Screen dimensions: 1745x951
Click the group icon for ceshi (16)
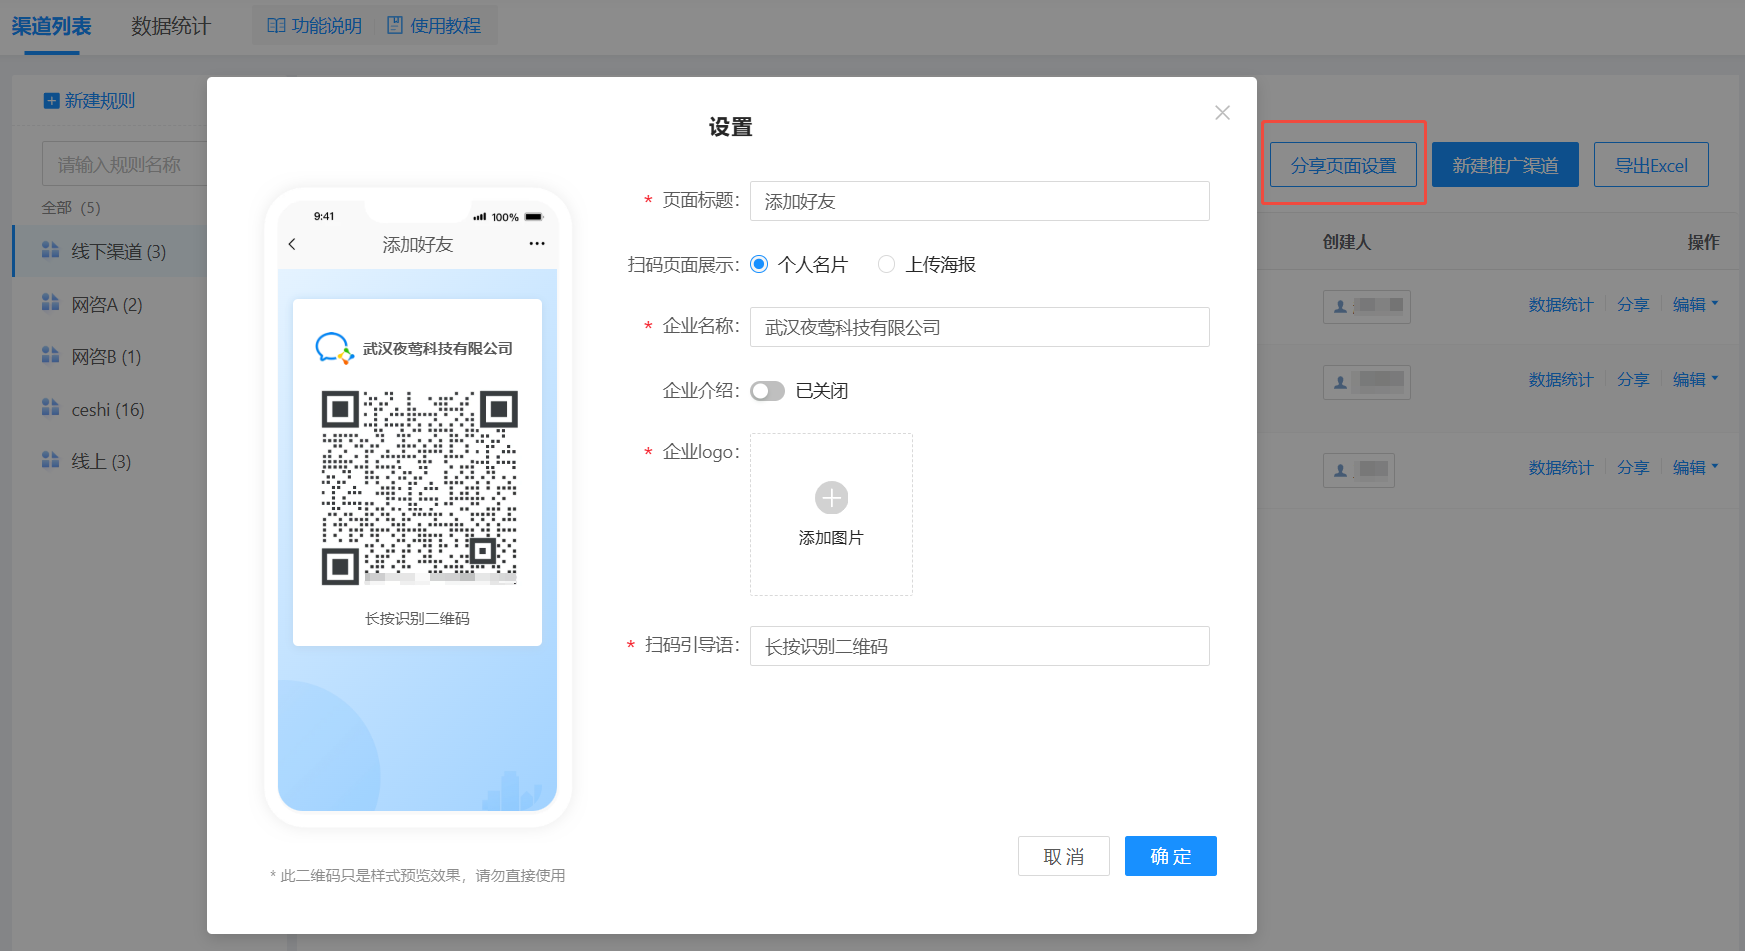click(50, 407)
